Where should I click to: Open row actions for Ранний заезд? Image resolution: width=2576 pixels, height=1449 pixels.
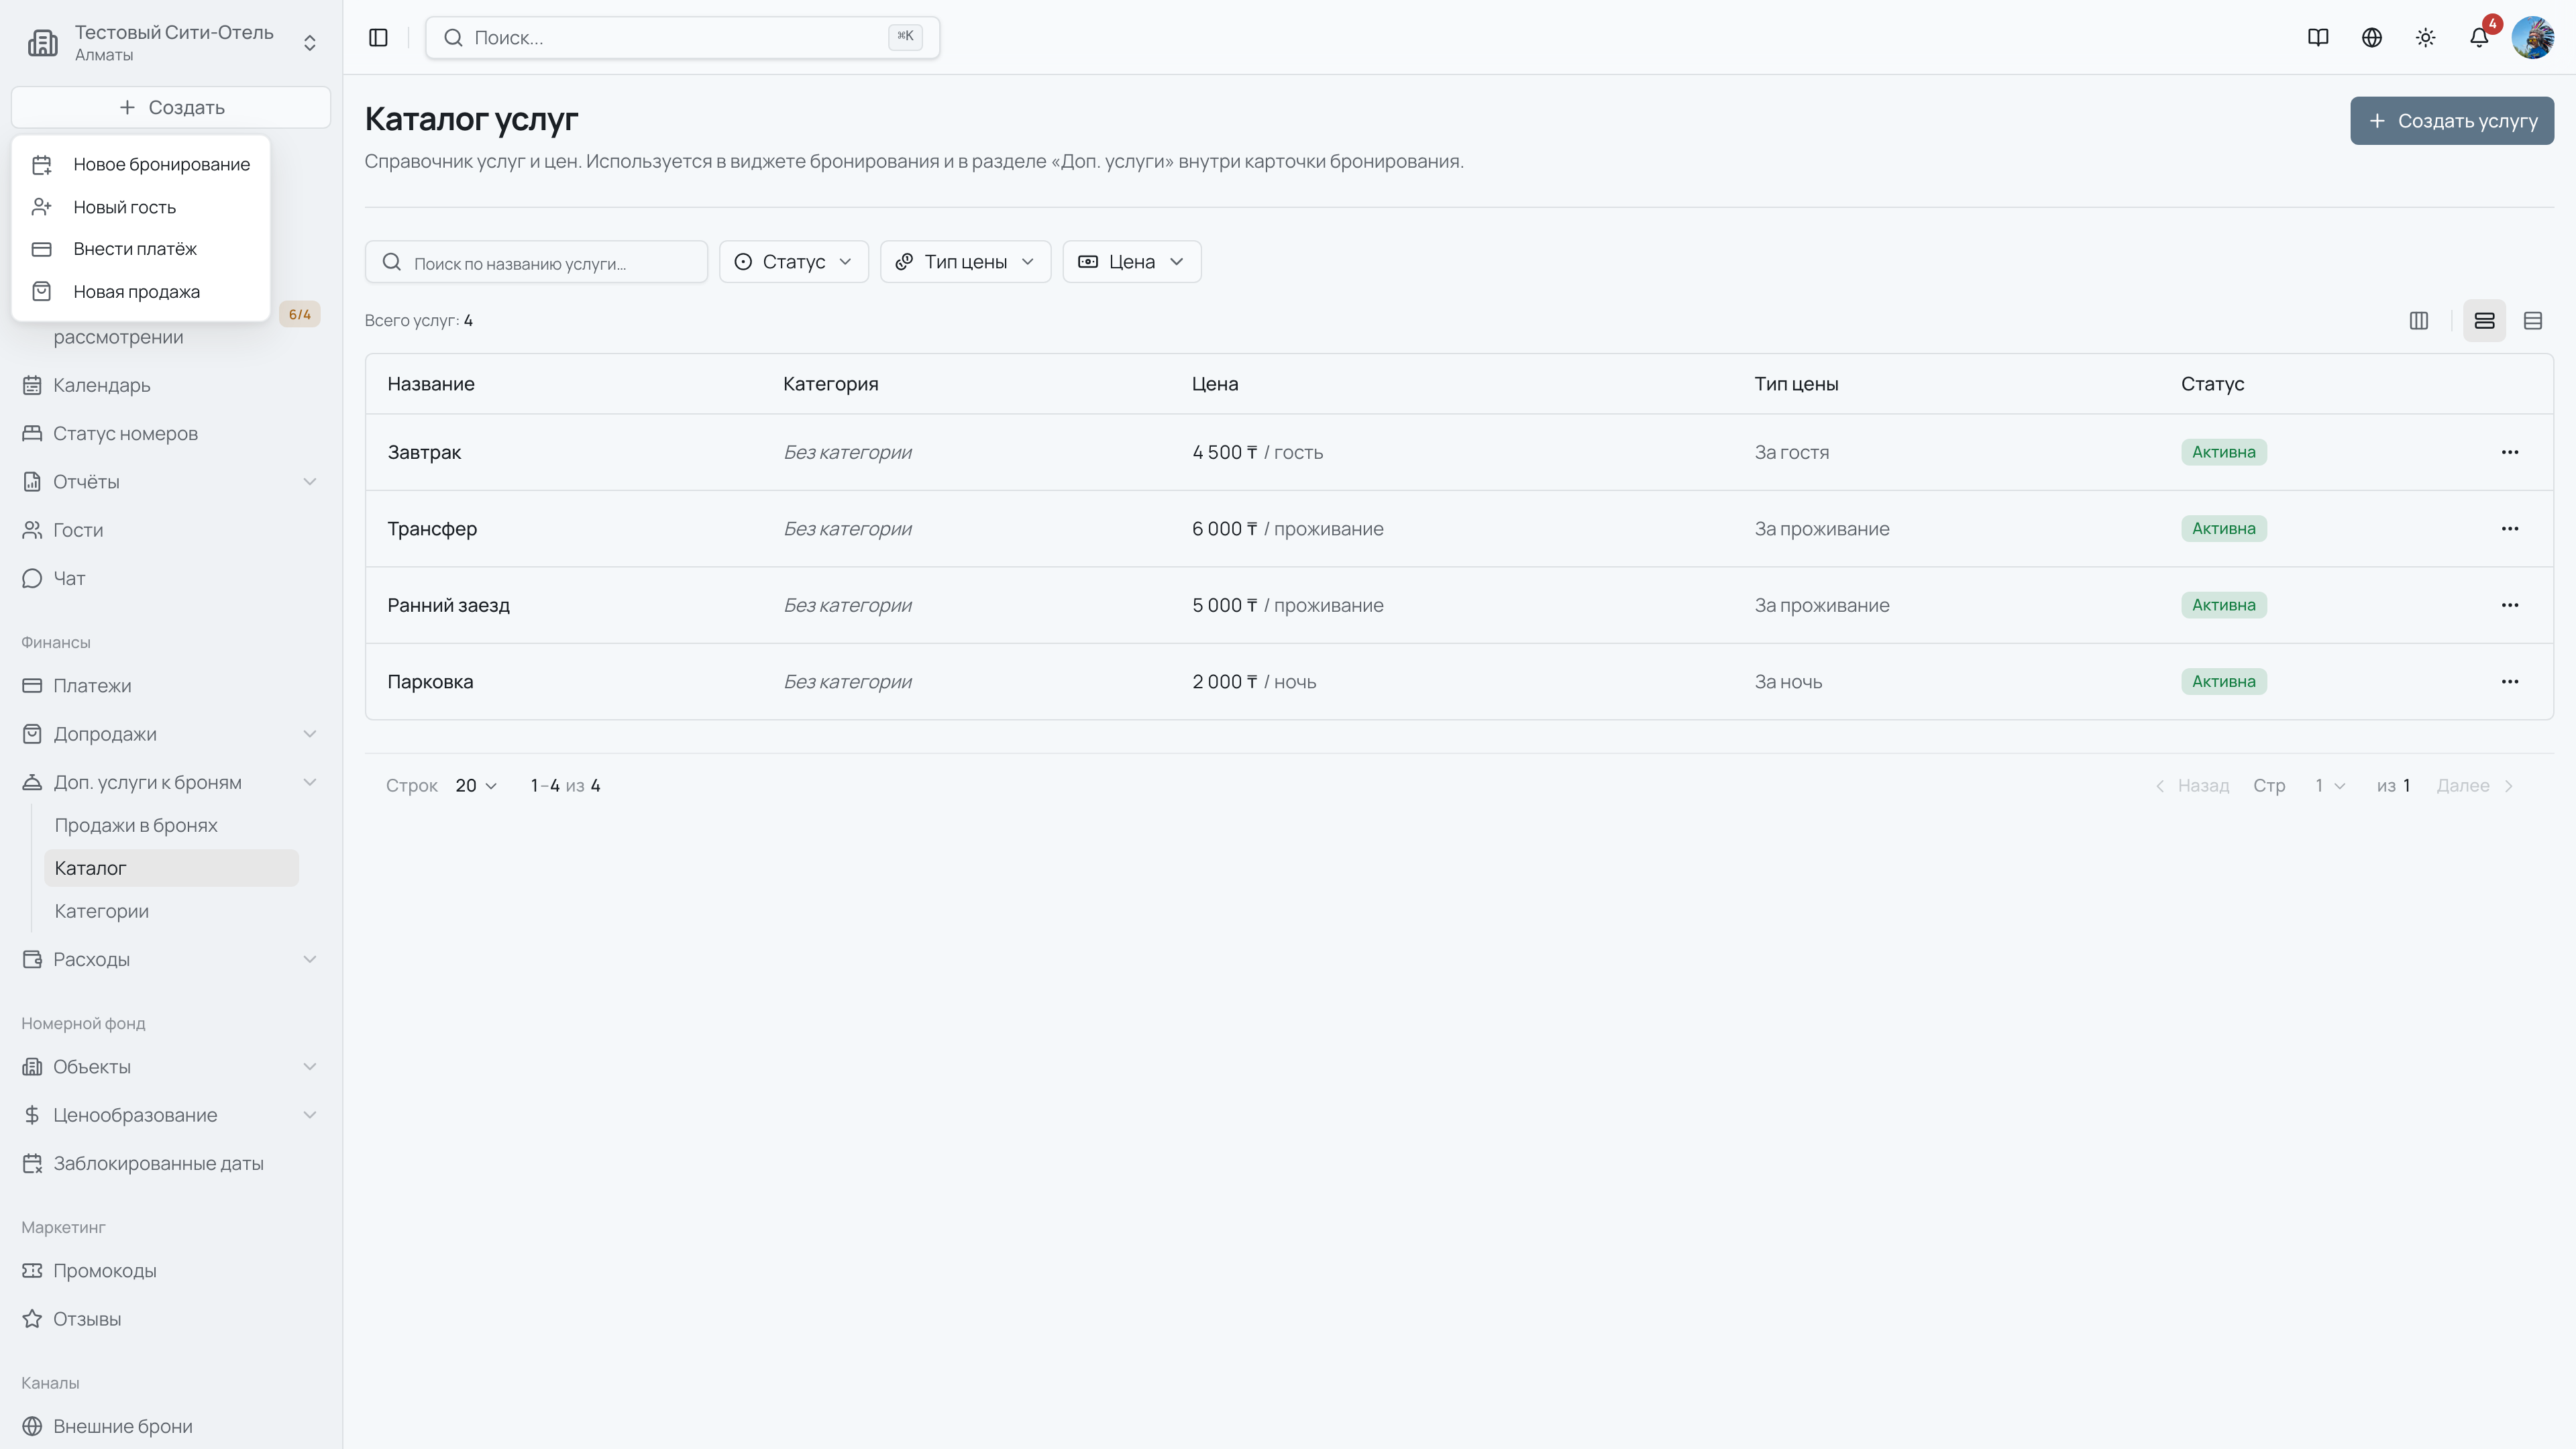point(2510,605)
